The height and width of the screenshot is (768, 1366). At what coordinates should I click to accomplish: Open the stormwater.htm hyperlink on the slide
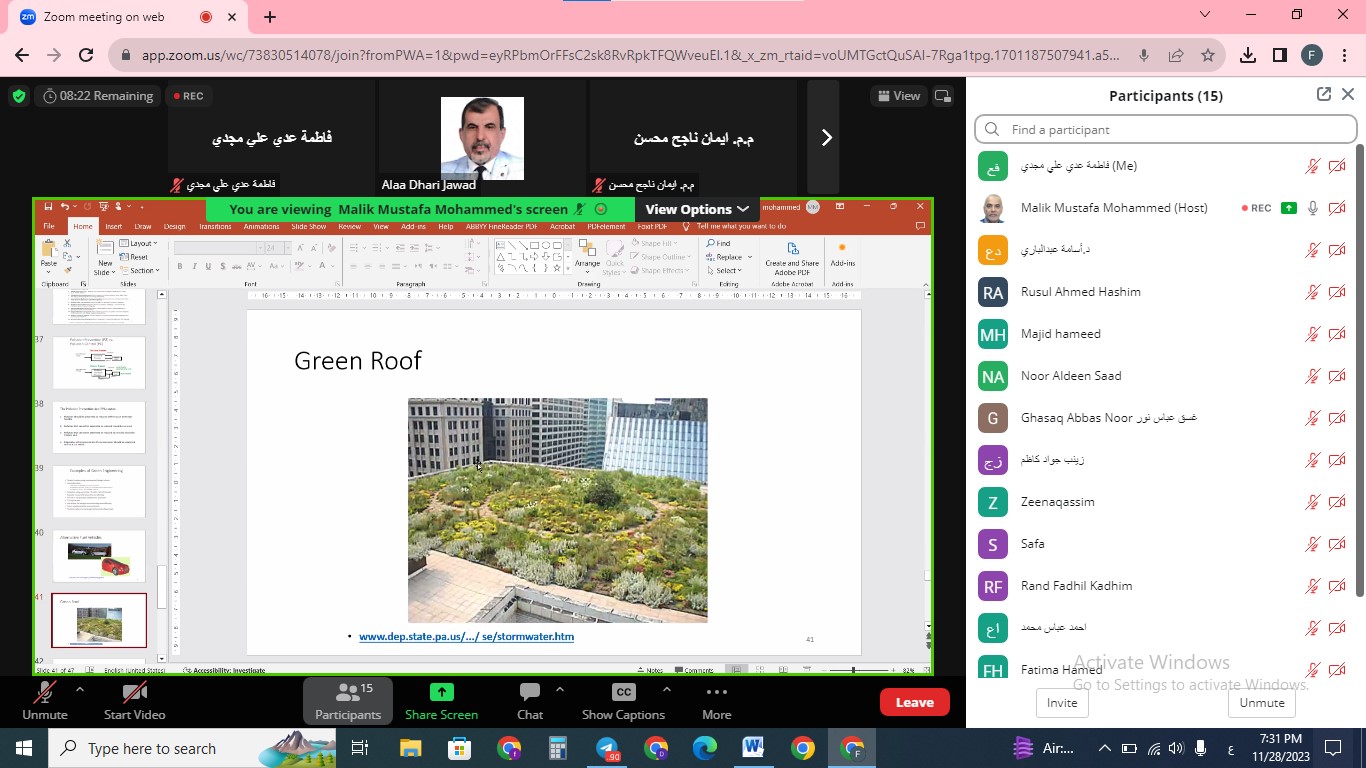[467, 636]
